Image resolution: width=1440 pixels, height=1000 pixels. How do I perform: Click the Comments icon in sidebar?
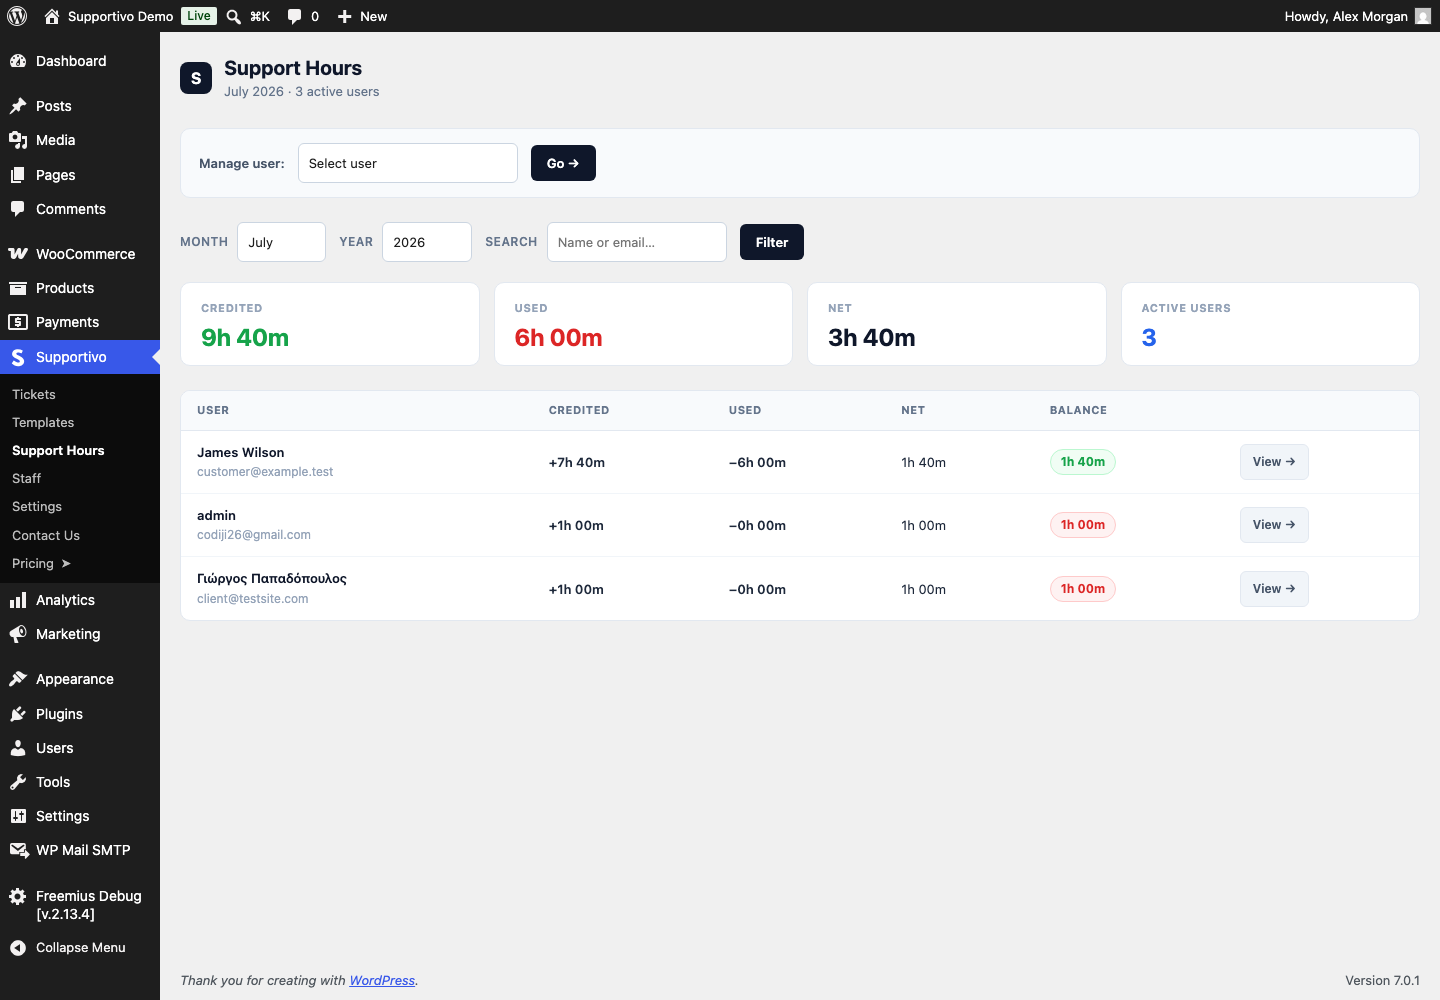(x=18, y=209)
